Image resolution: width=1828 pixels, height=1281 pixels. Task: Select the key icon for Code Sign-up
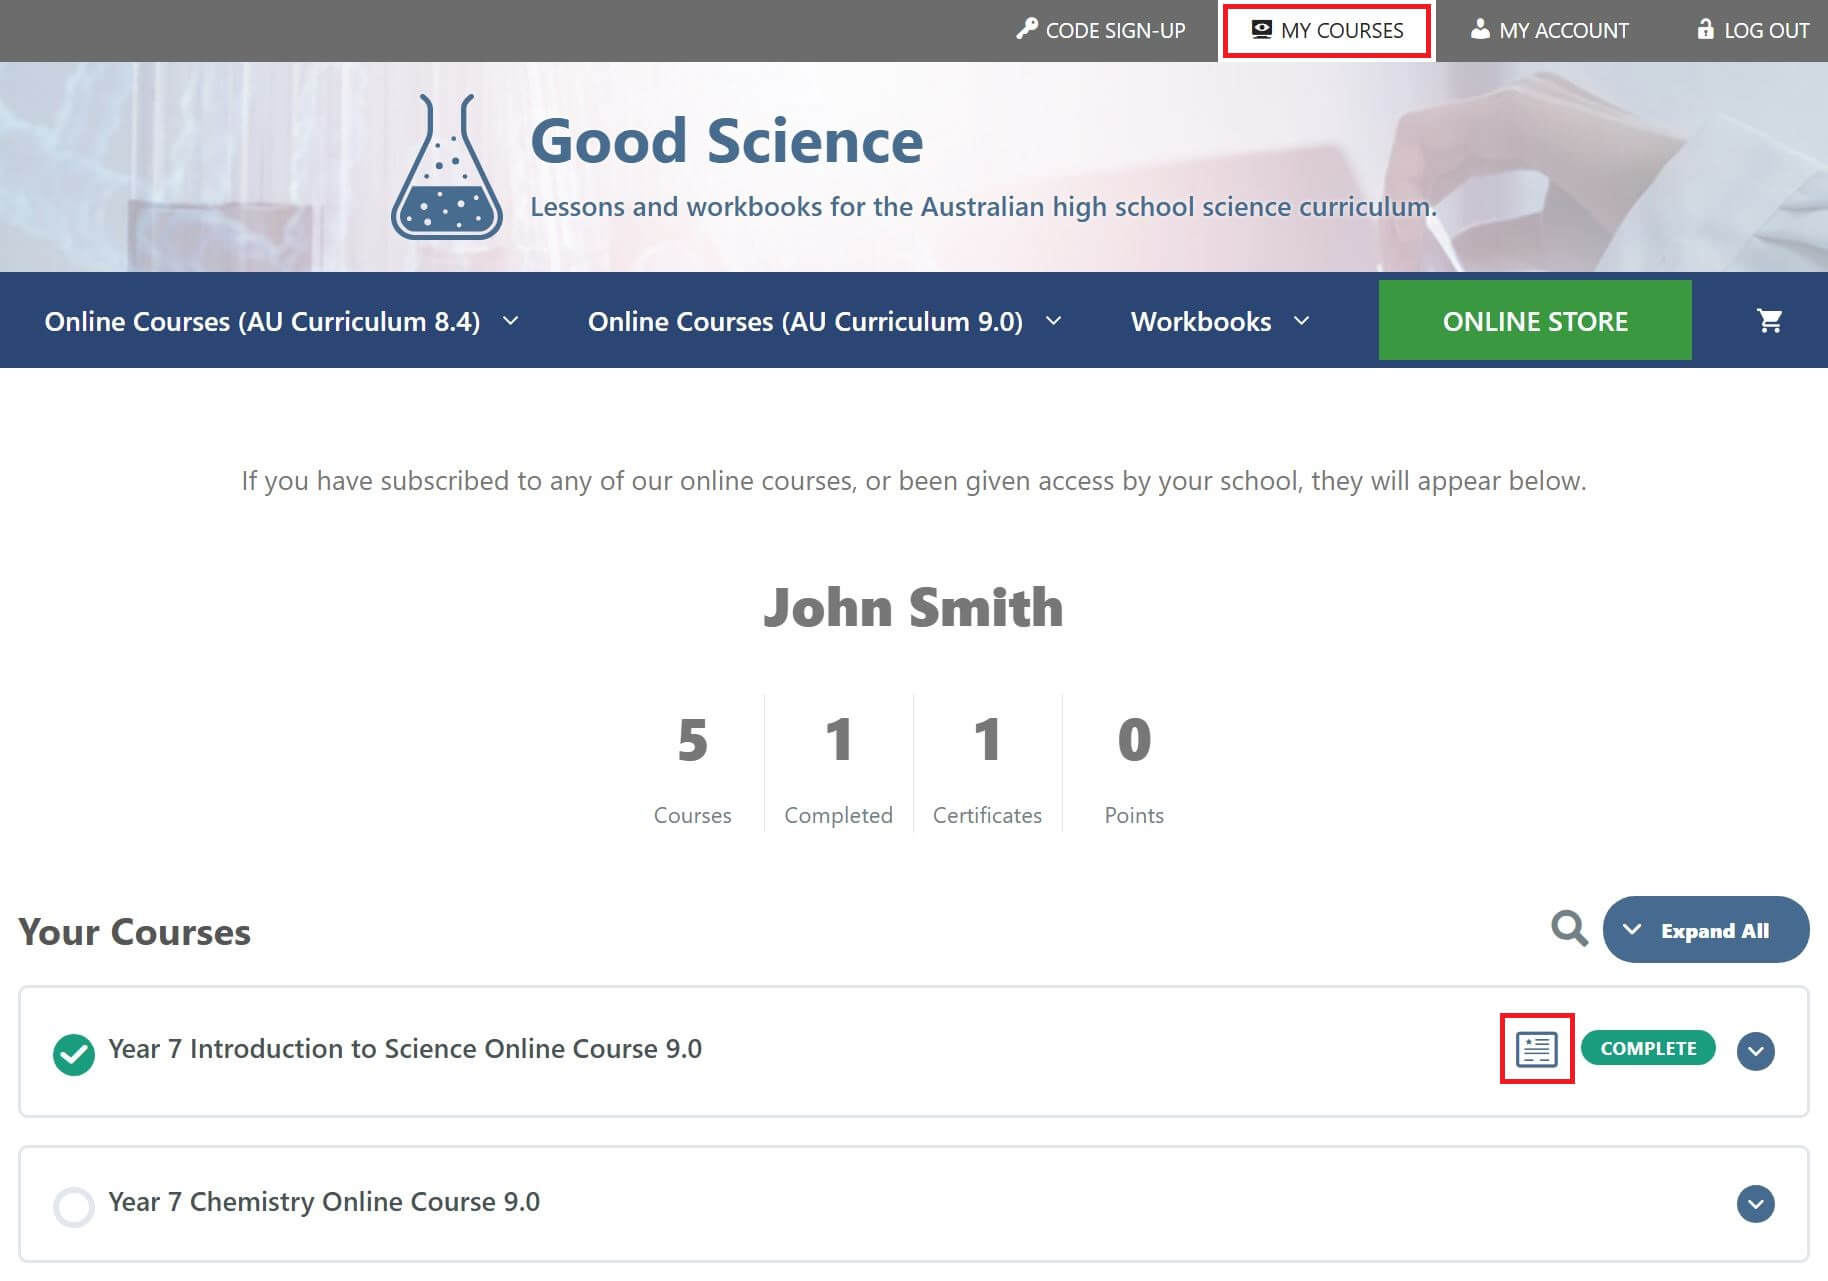(1027, 29)
